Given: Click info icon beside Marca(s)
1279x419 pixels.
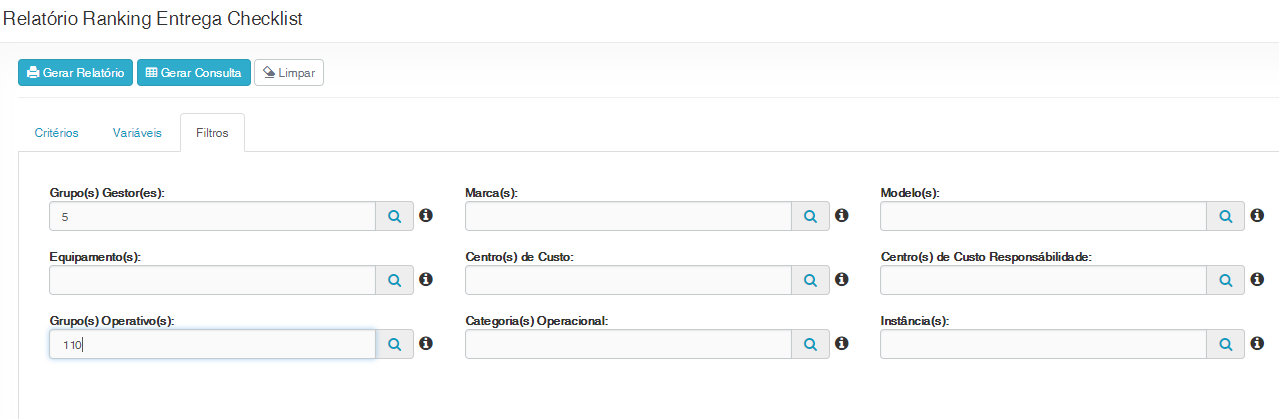Looking at the screenshot, I should 842,215.
